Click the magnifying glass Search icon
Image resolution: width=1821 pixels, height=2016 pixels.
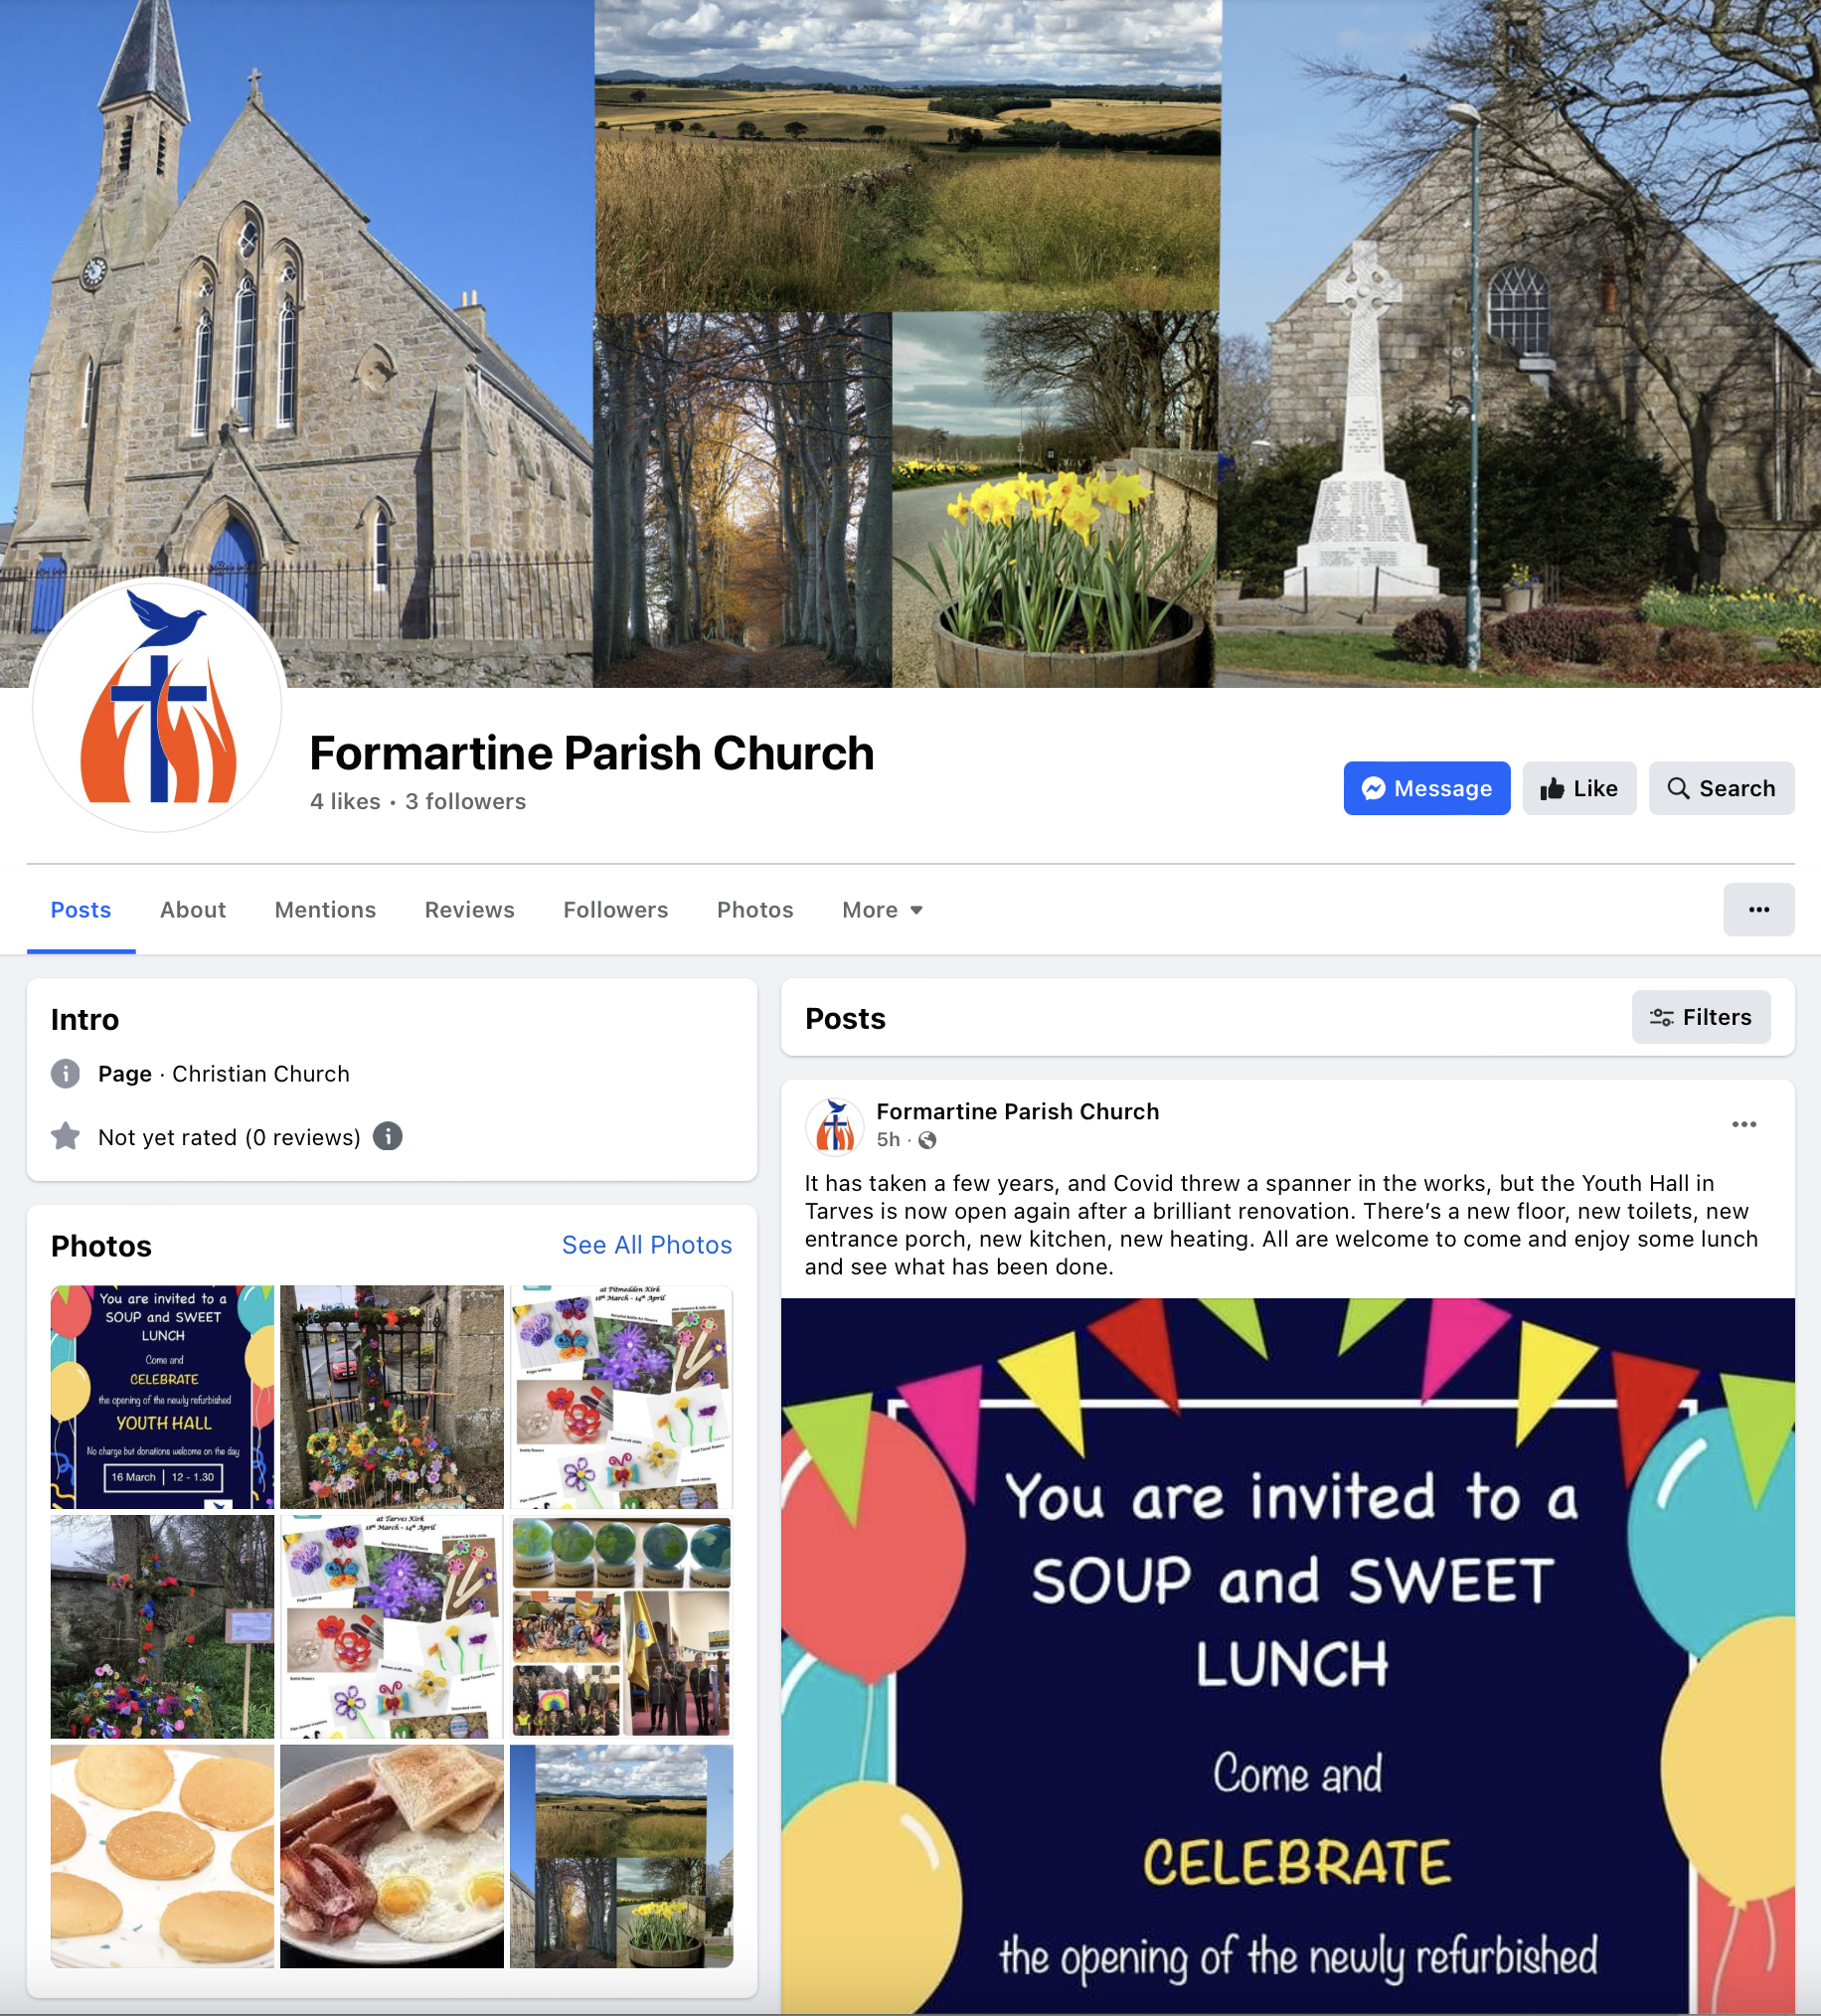click(x=1677, y=788)
